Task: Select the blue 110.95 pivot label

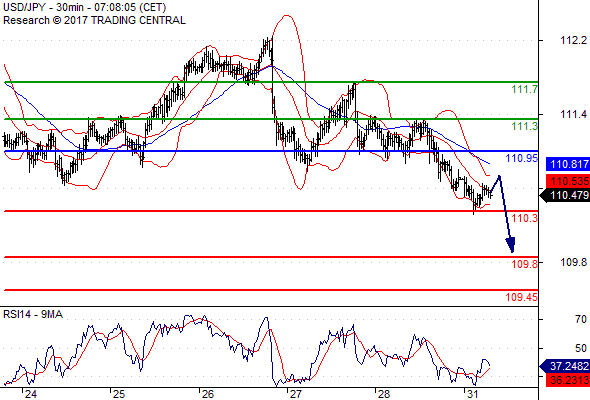Action: coord(522,158)
